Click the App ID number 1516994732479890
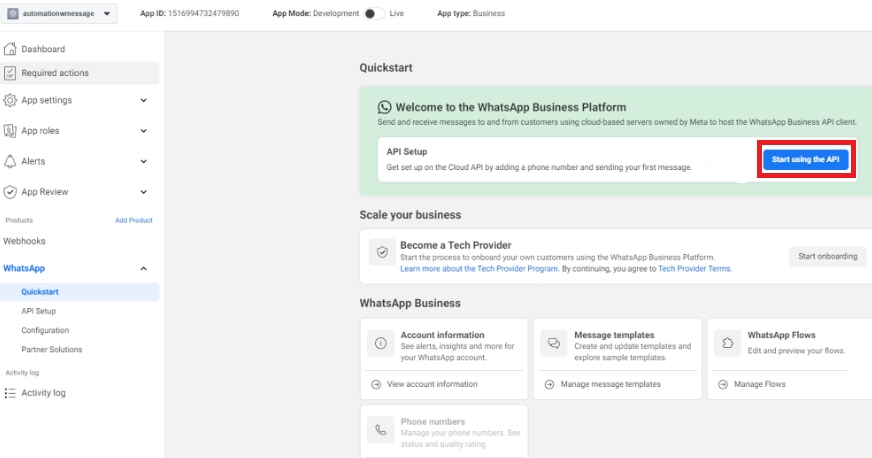The image size is (872, 458). (x=204, y=13)
